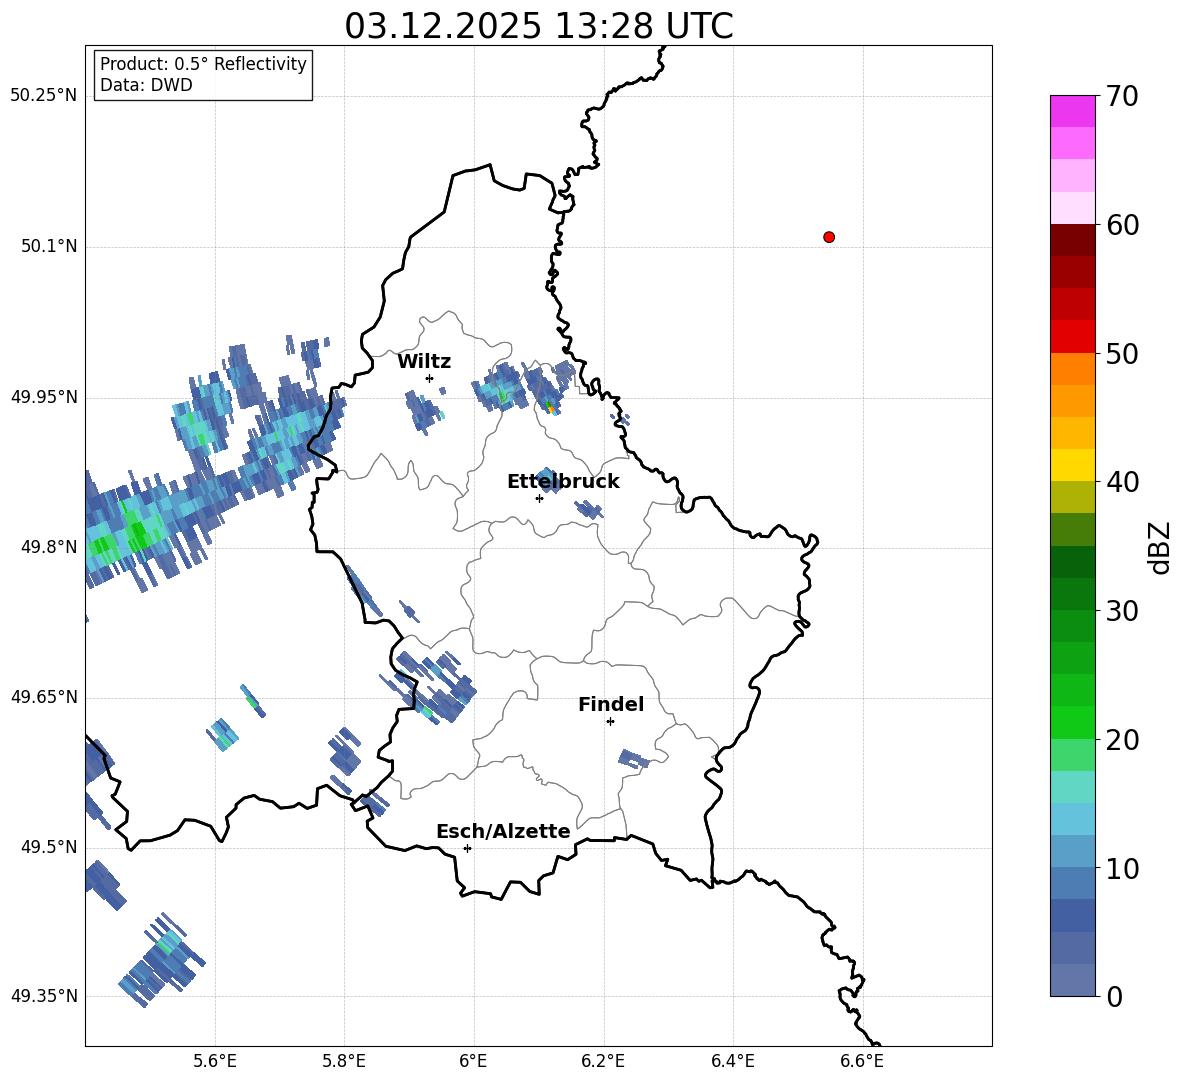Click the 50.1°N latitude label
Screen dimensions: 1184x1081
49,247
